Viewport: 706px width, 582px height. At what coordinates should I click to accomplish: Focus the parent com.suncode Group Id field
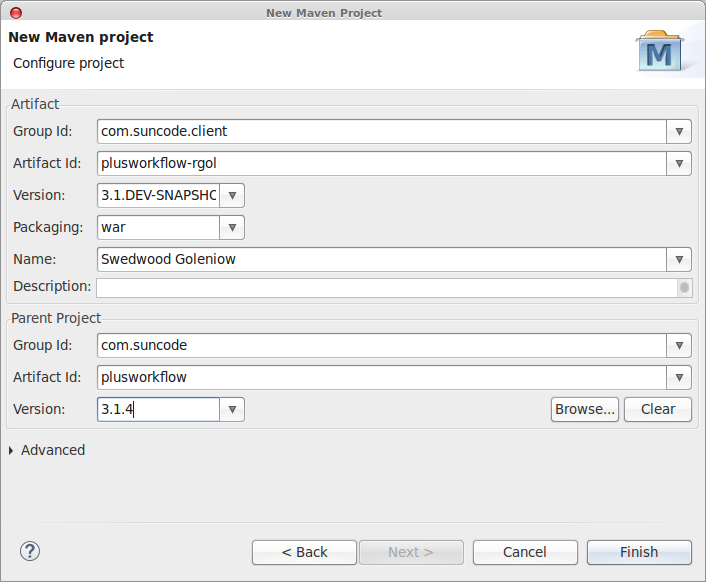[x=382, y=345]
